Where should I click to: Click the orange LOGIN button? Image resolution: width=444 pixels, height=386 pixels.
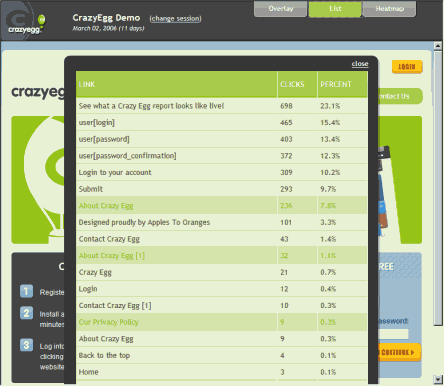[x=407, y=67]
